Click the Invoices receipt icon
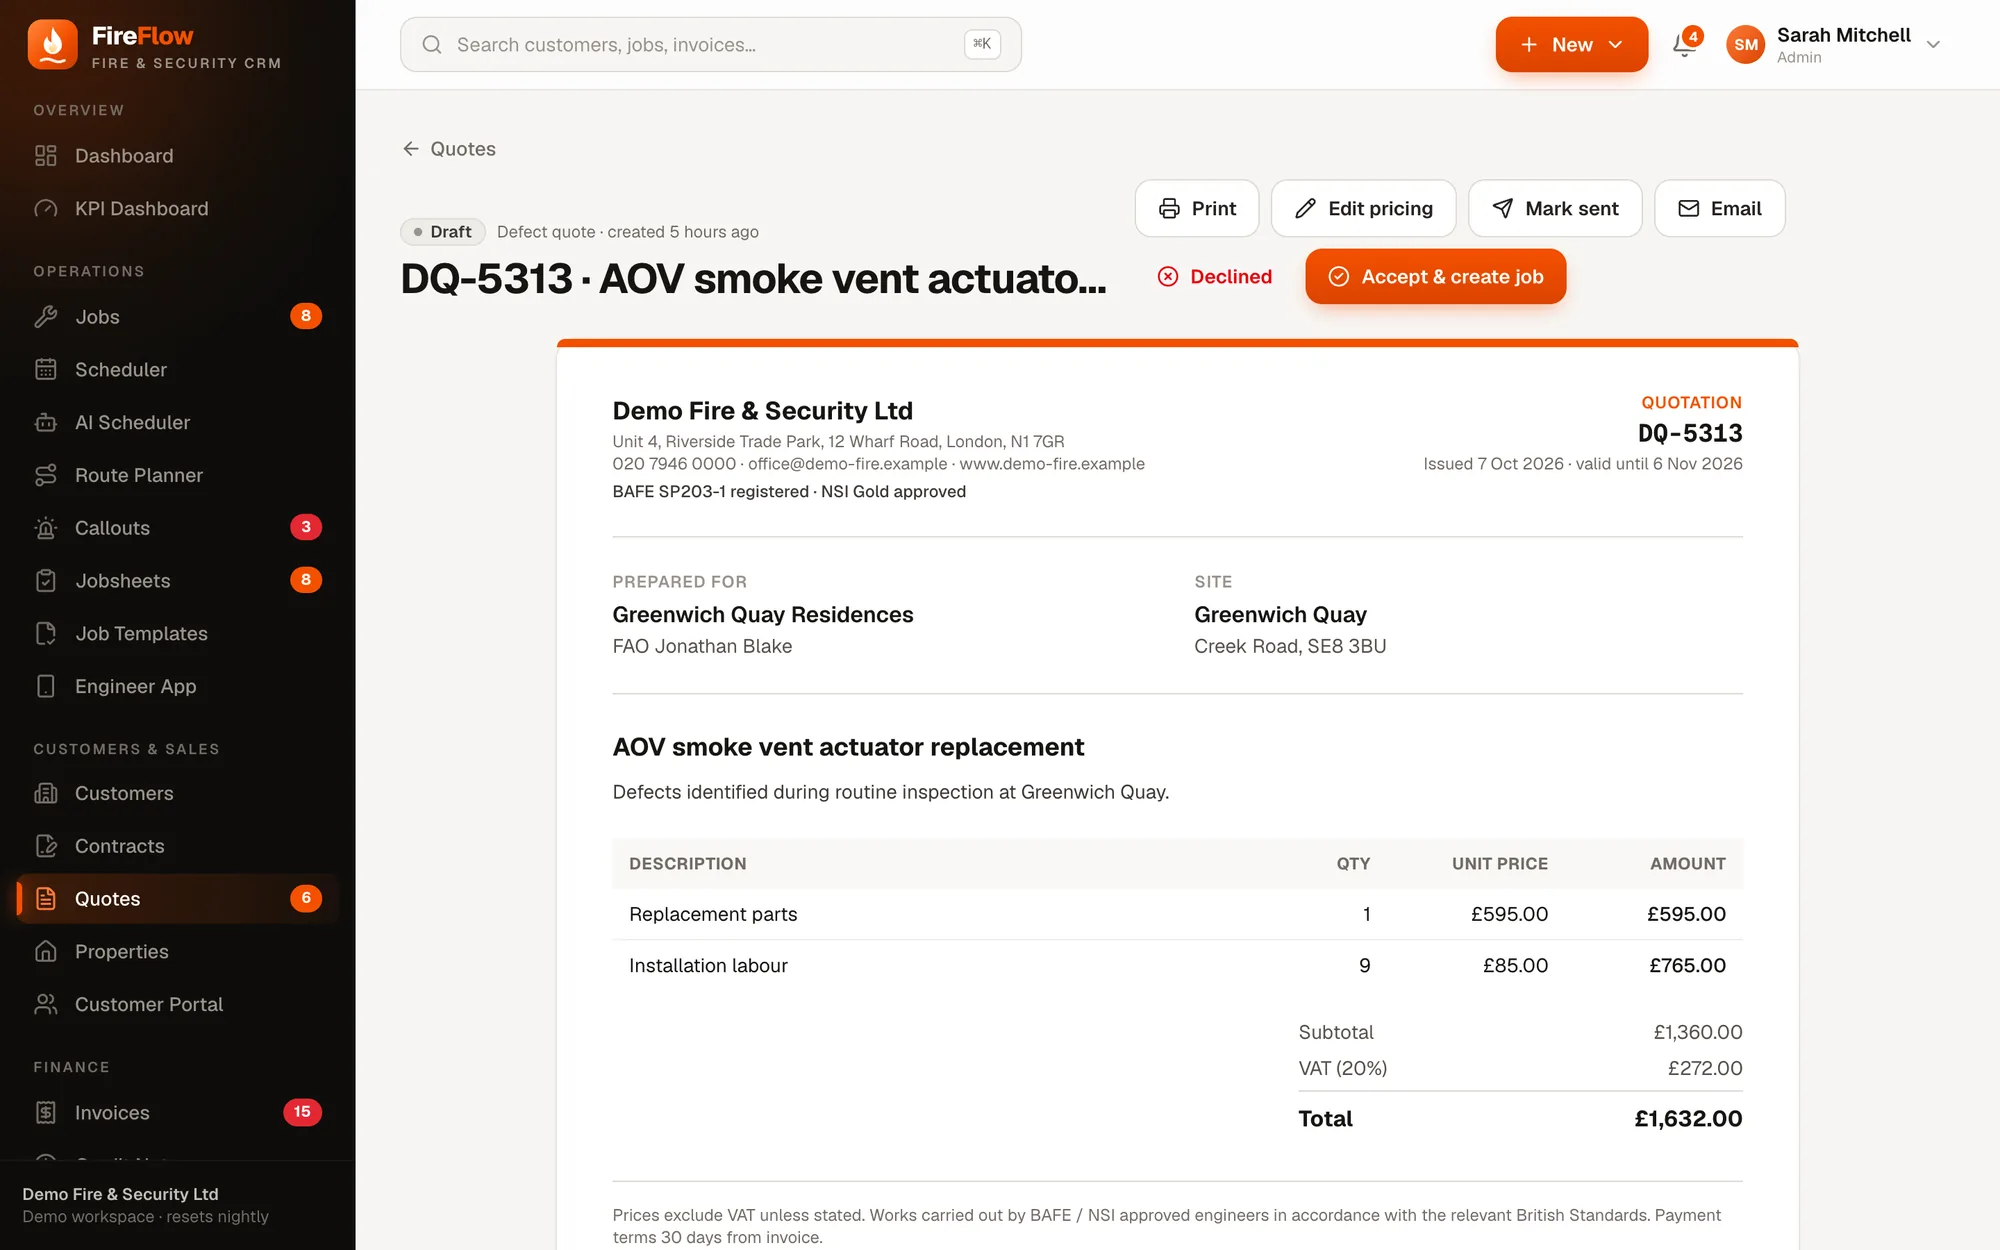 coord(46,1113)
